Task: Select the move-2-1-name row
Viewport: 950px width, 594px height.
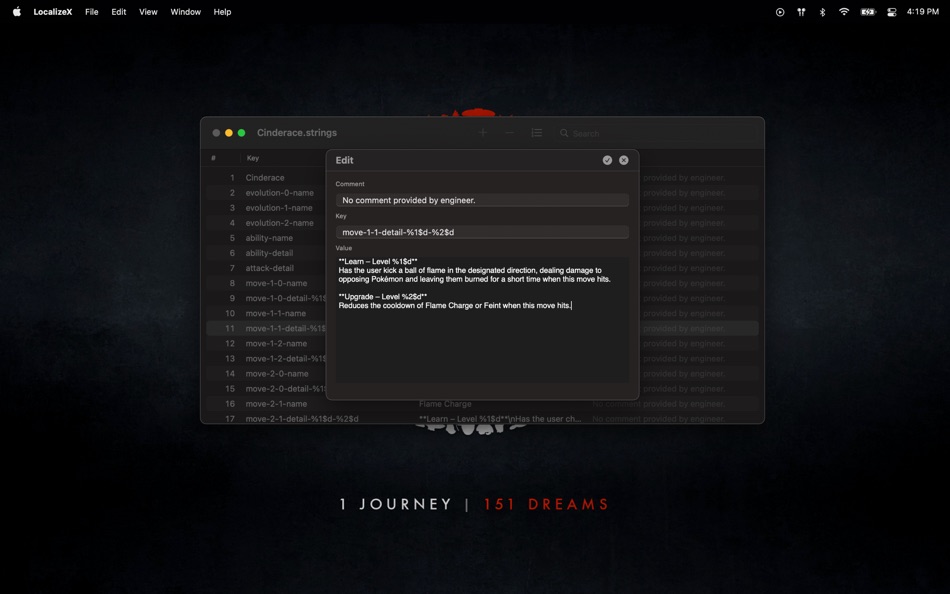Action: pos(482,404)
